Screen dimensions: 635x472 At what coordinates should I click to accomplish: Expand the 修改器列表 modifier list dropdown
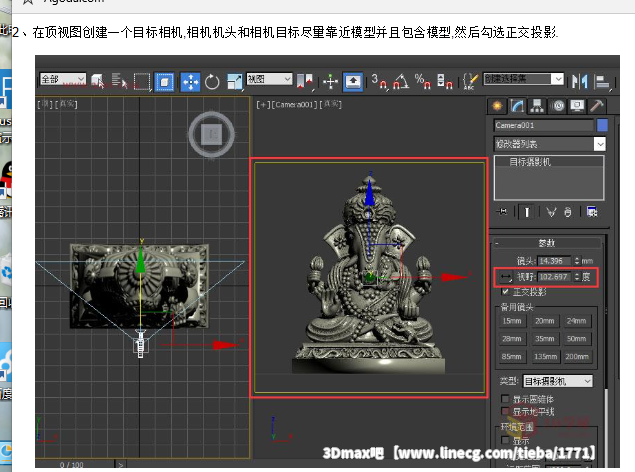pos(550,144)
